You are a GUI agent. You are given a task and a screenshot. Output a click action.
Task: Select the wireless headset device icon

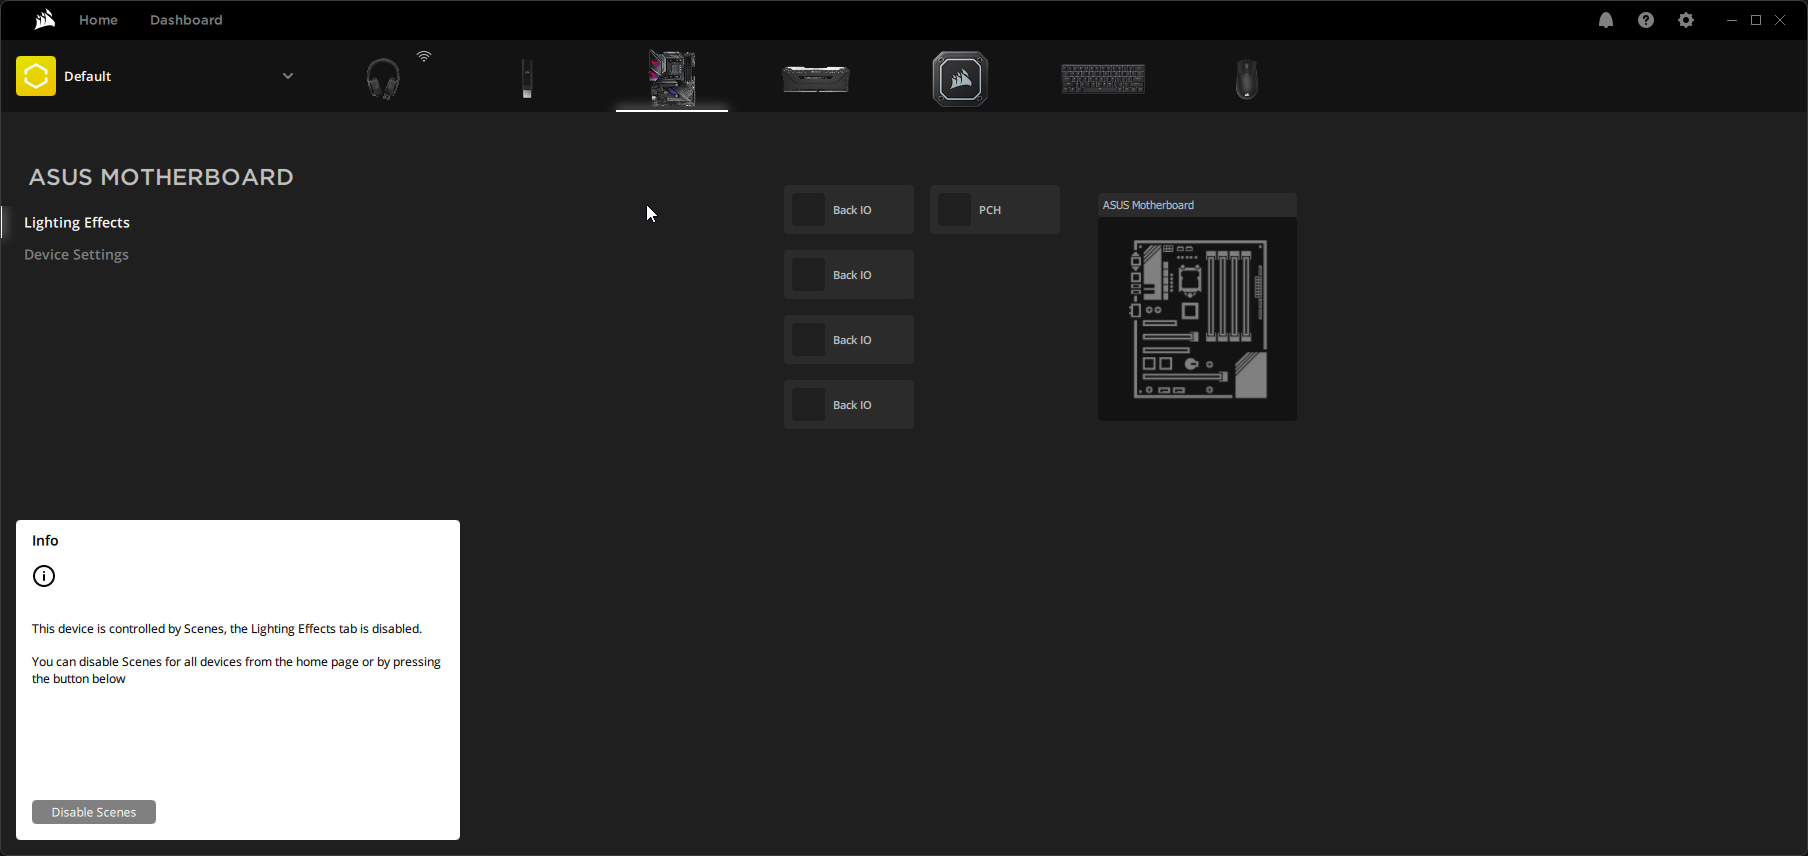[x=383, y=78]
